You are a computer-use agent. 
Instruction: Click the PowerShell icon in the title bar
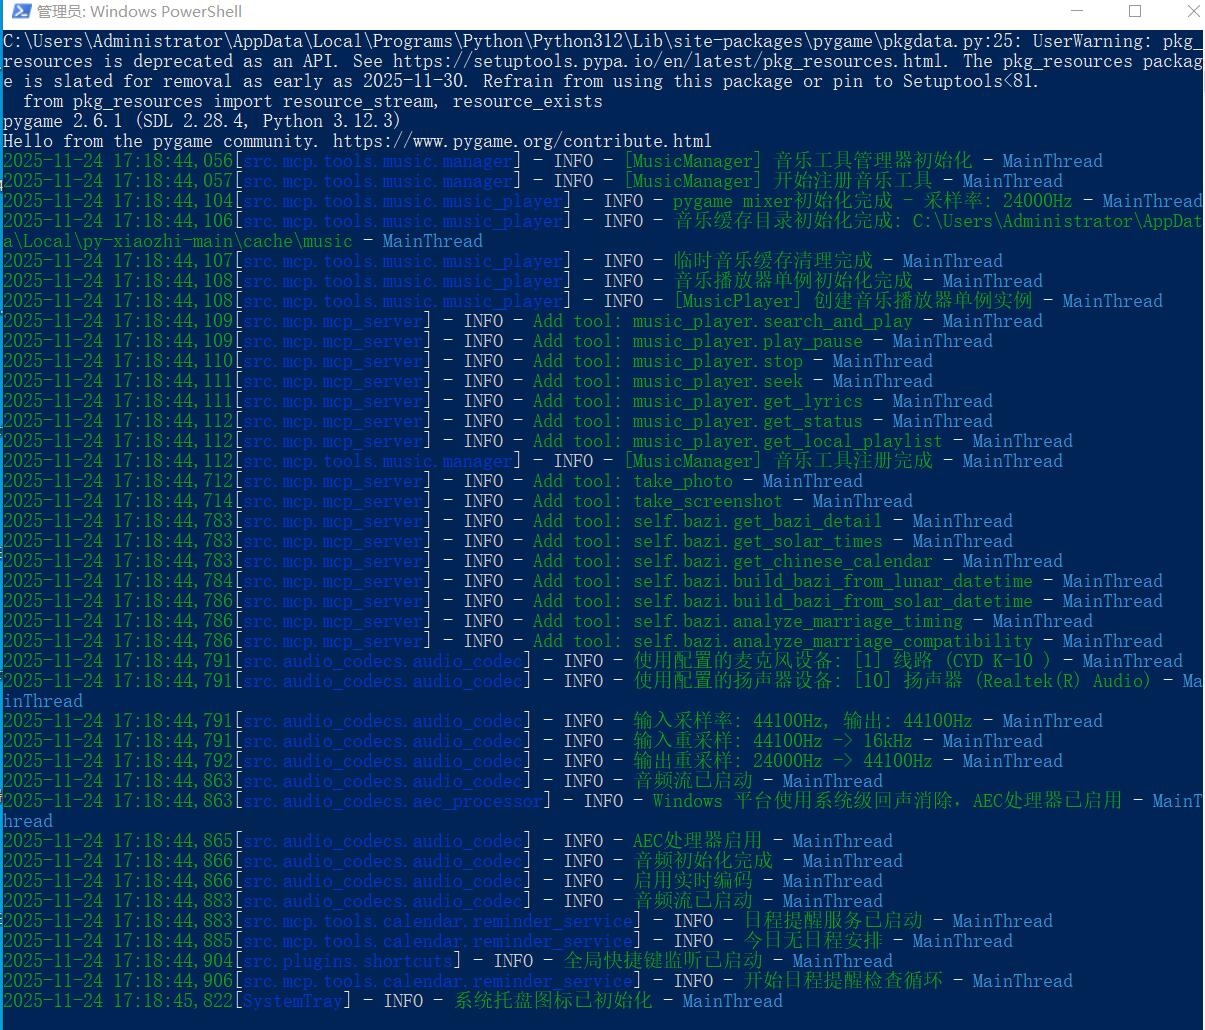pyautogui.click(x=17, y=12)
